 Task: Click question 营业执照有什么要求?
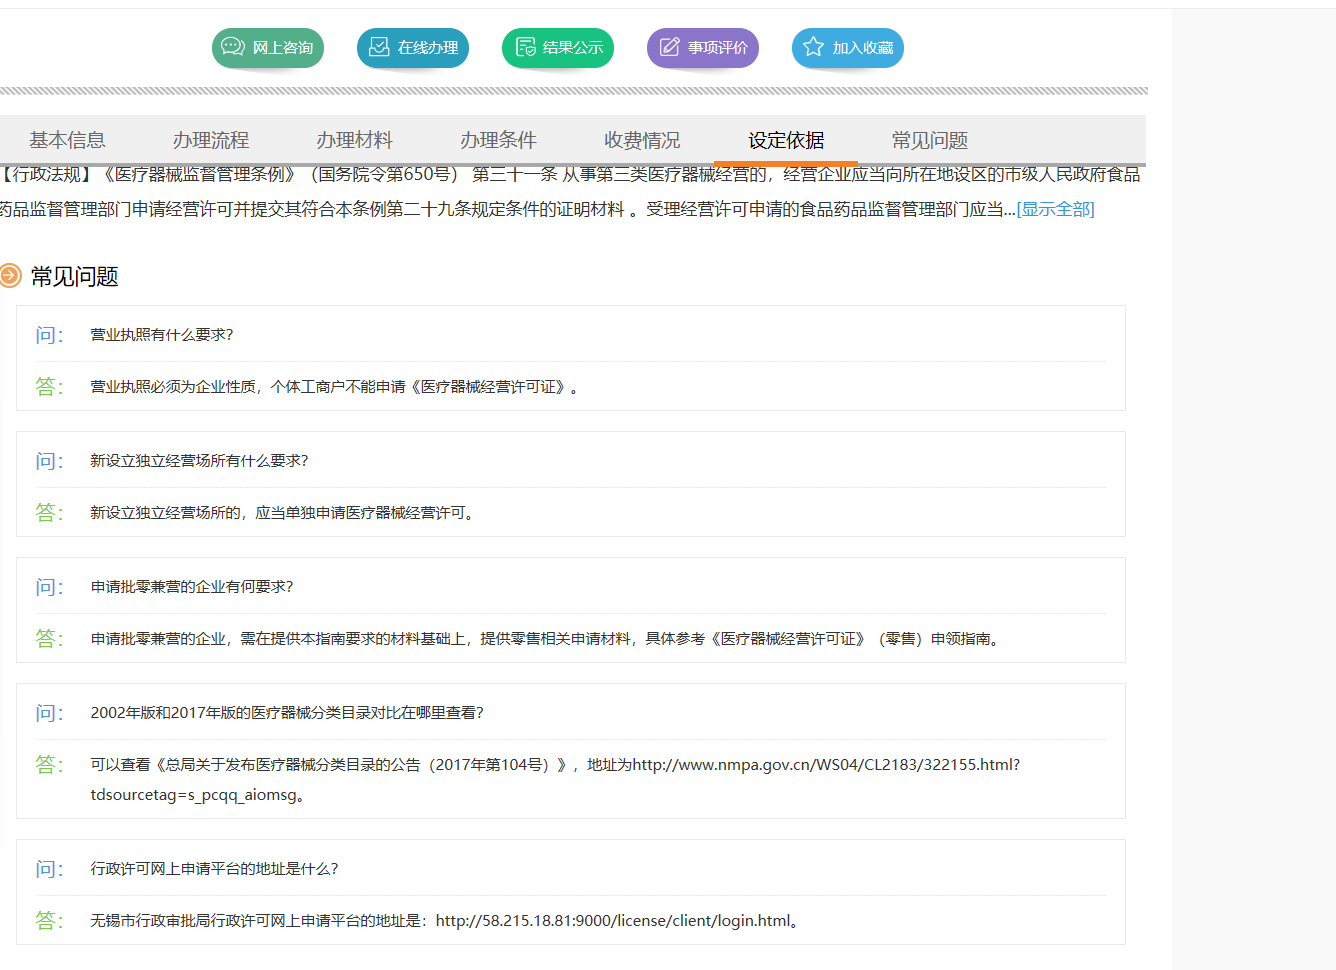[162, 335]
